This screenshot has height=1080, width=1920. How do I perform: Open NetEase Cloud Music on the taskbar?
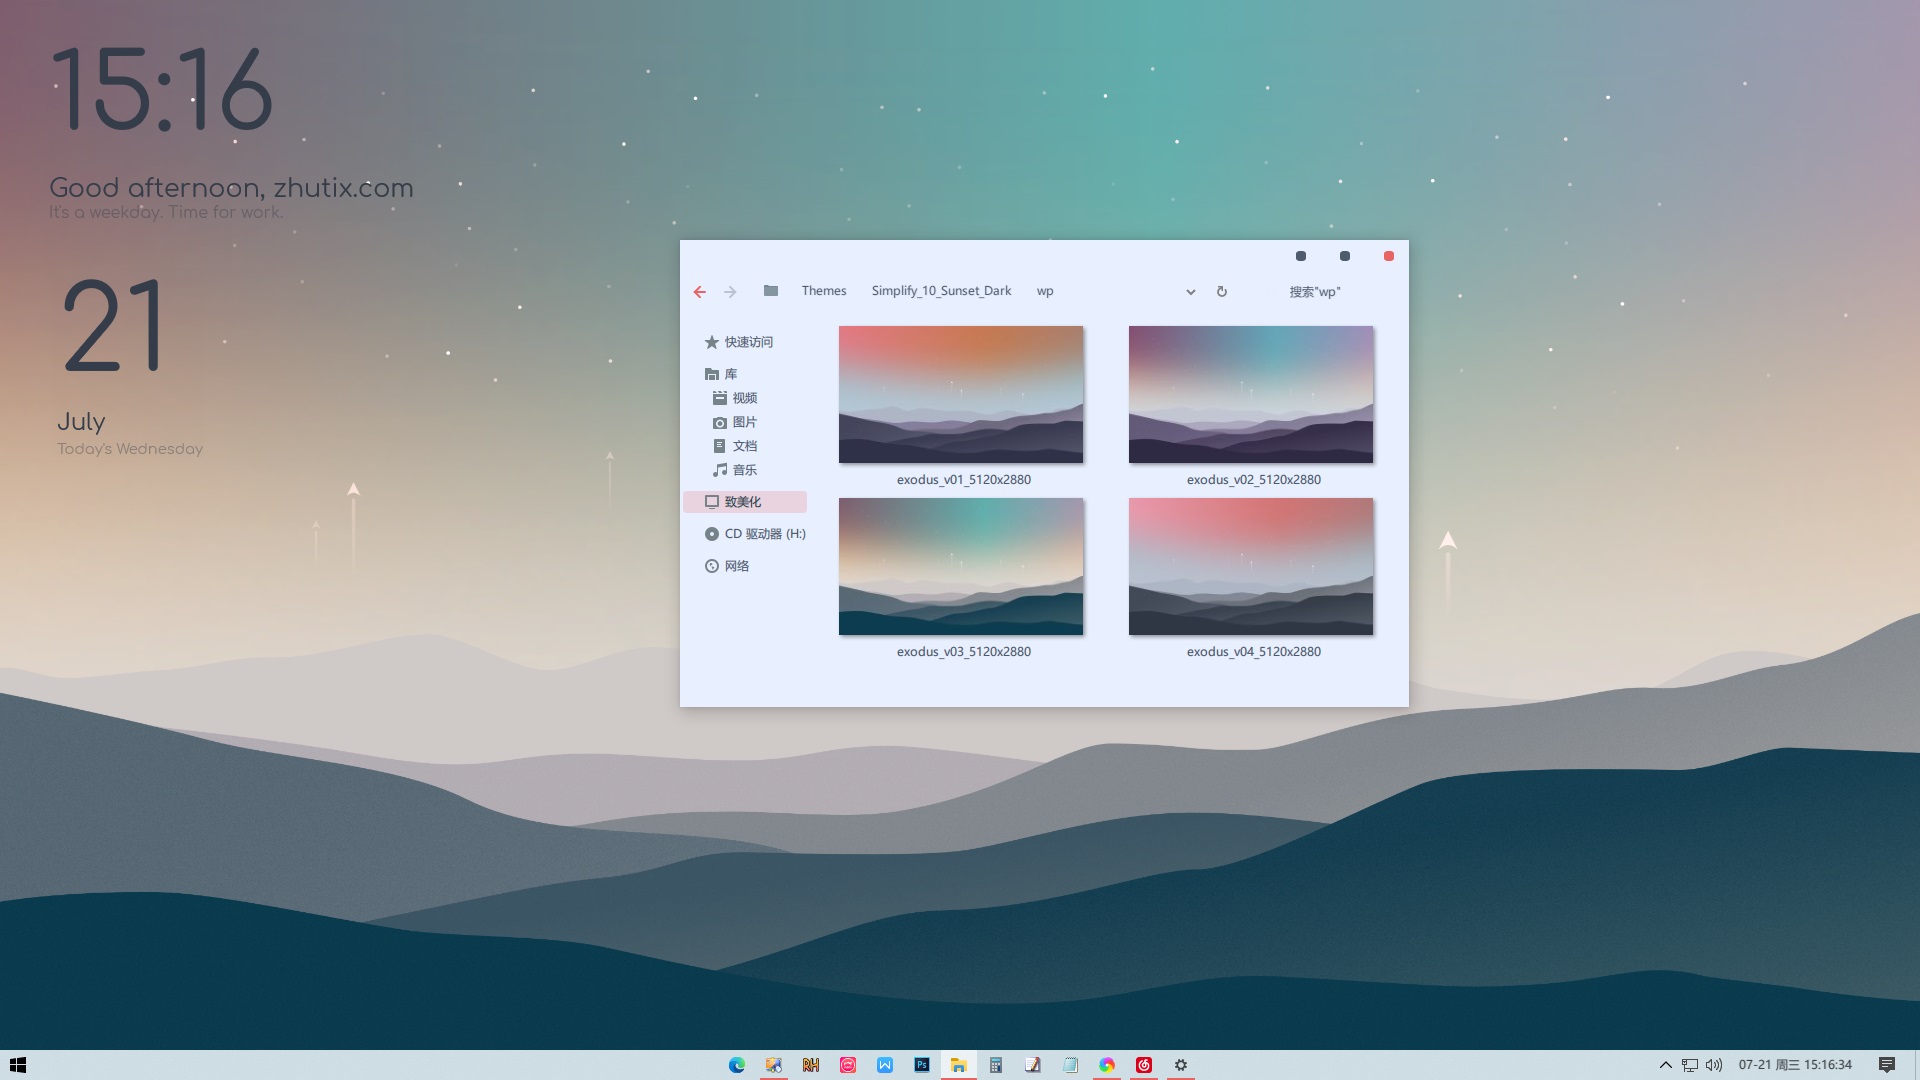pyautogui.click(x=1144, y=1065)
